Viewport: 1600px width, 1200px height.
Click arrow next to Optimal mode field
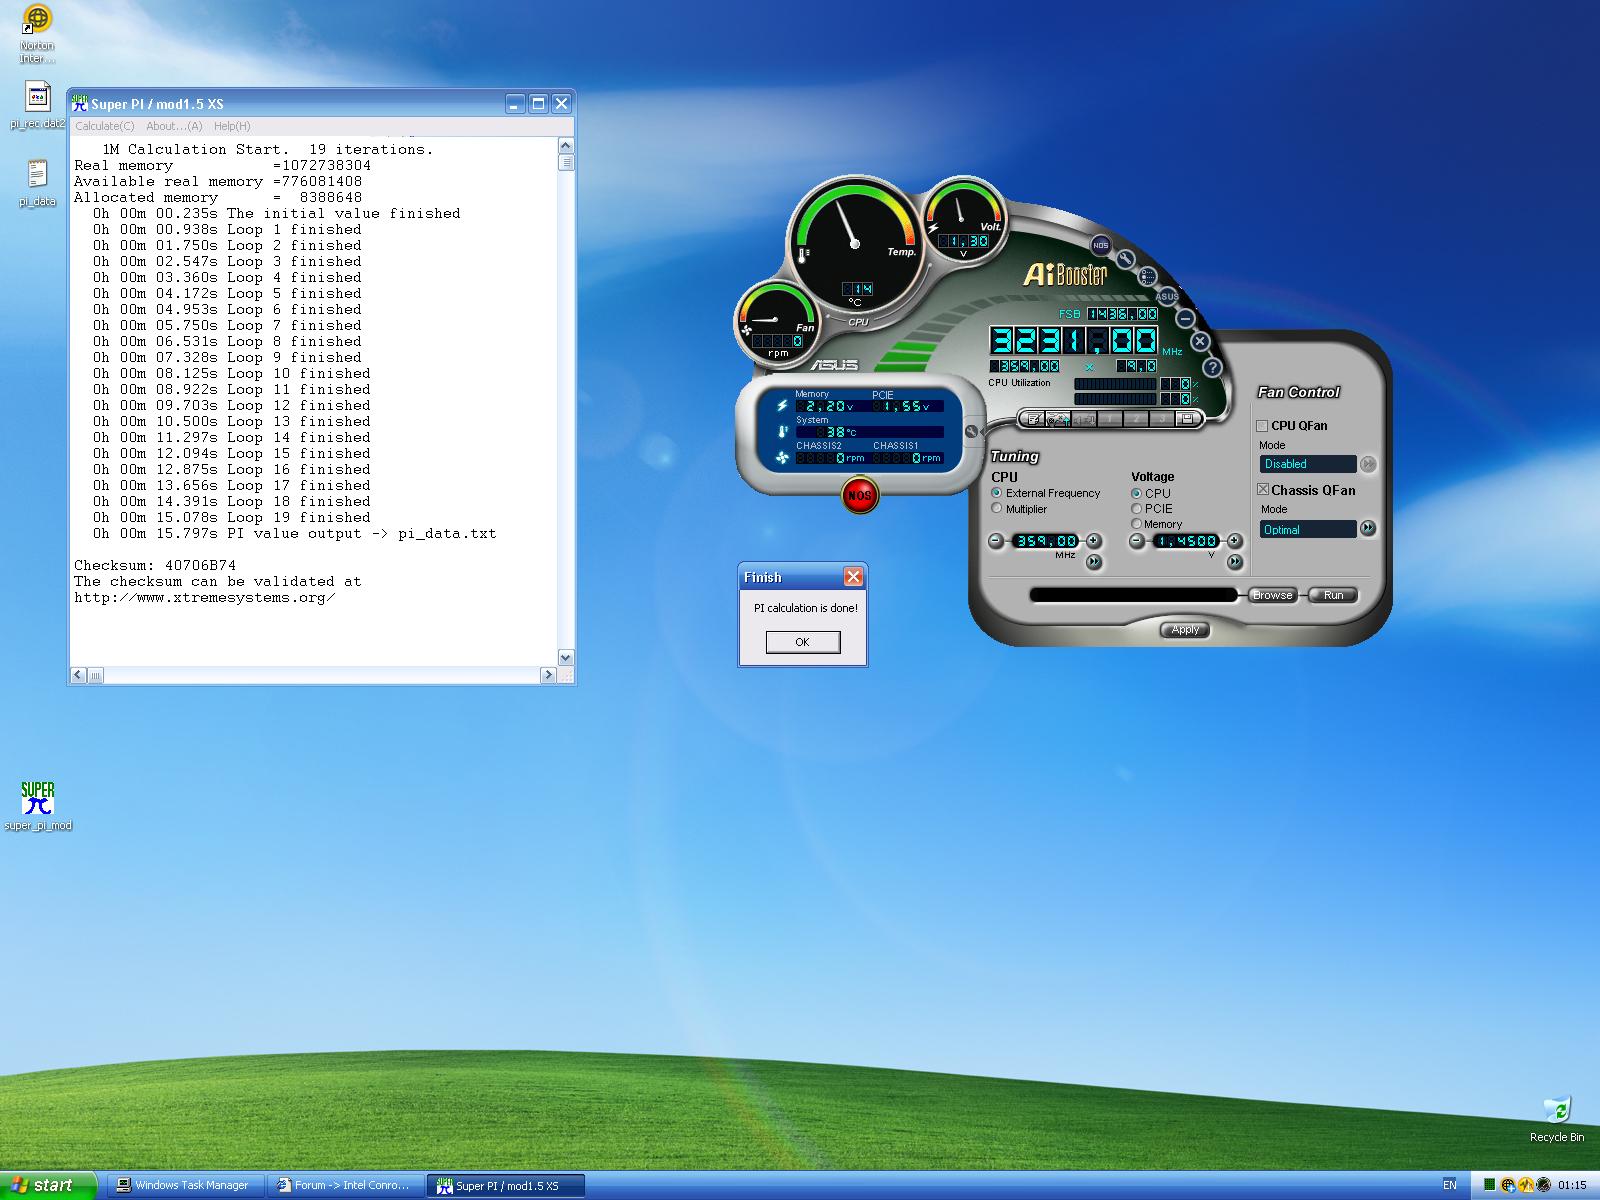(1368, 528)
